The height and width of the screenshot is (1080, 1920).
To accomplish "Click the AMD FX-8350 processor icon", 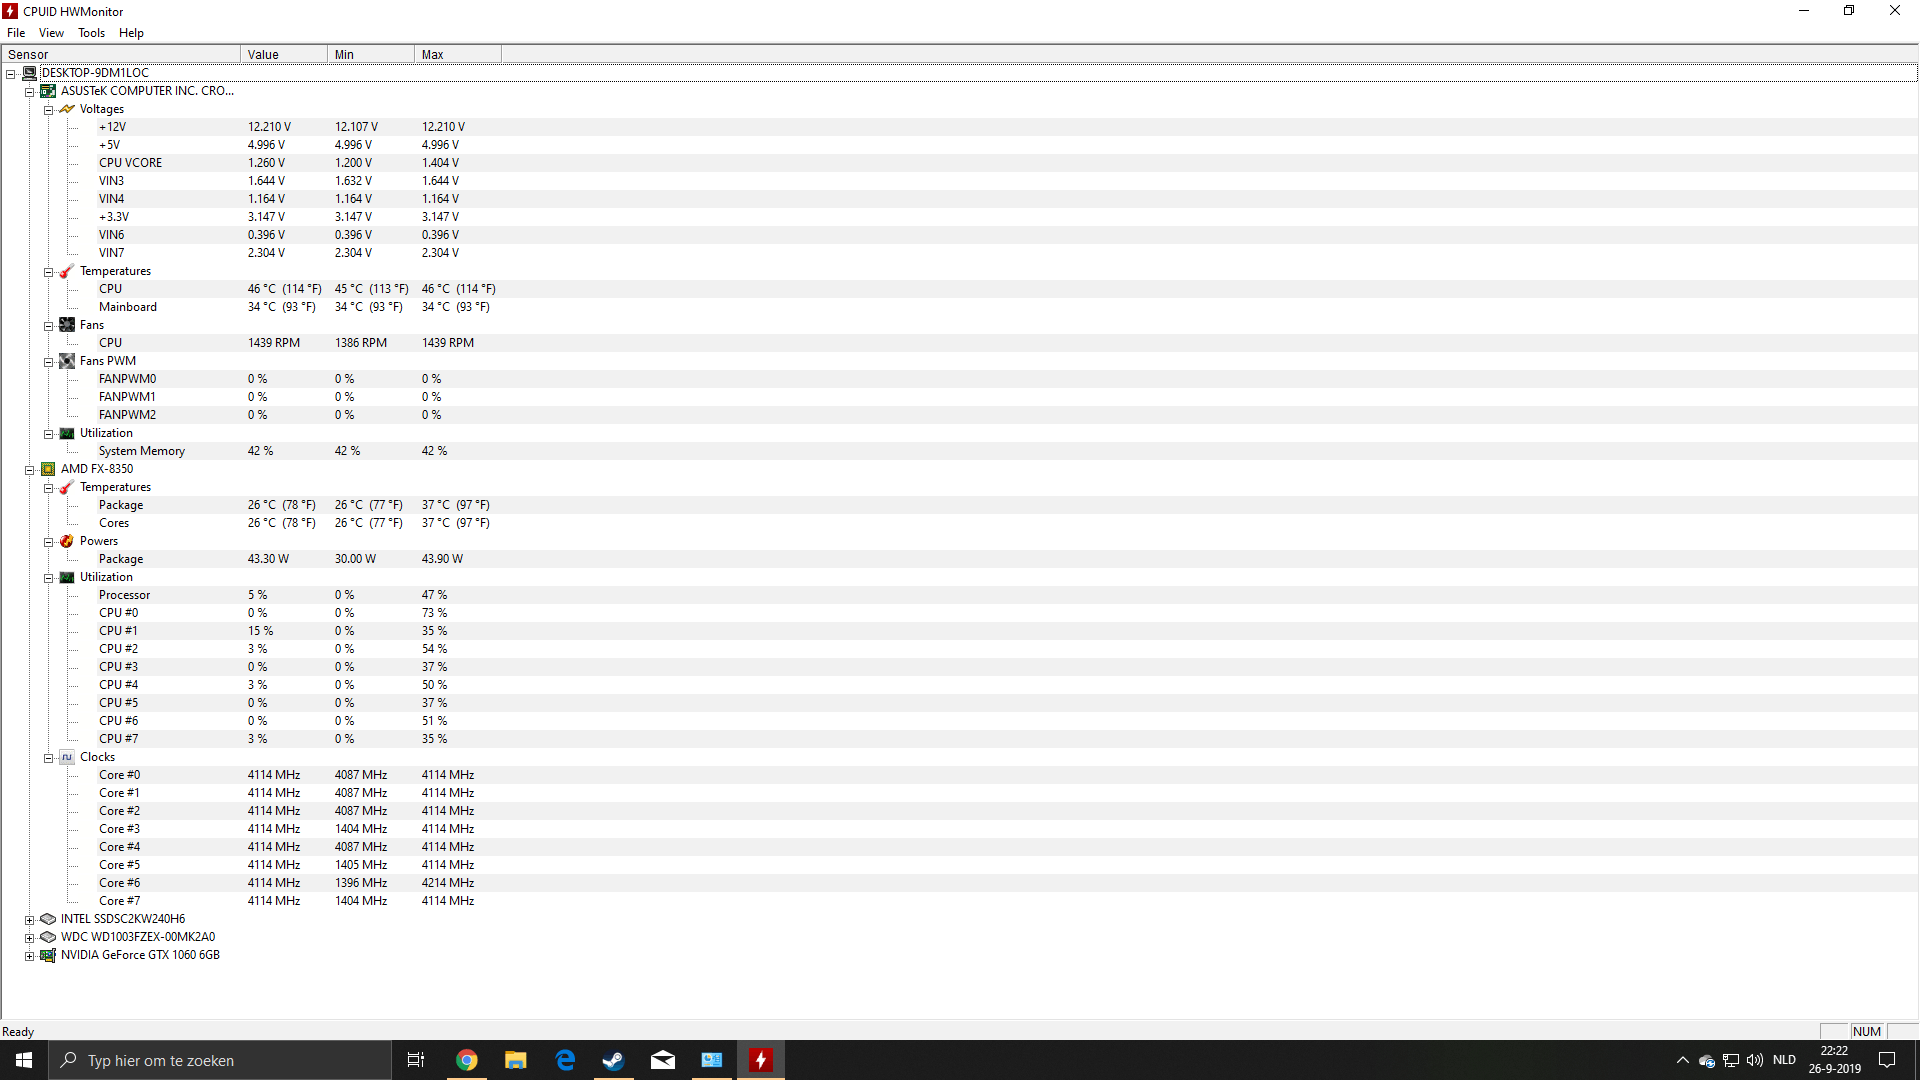I will click(x=48, y=469).
